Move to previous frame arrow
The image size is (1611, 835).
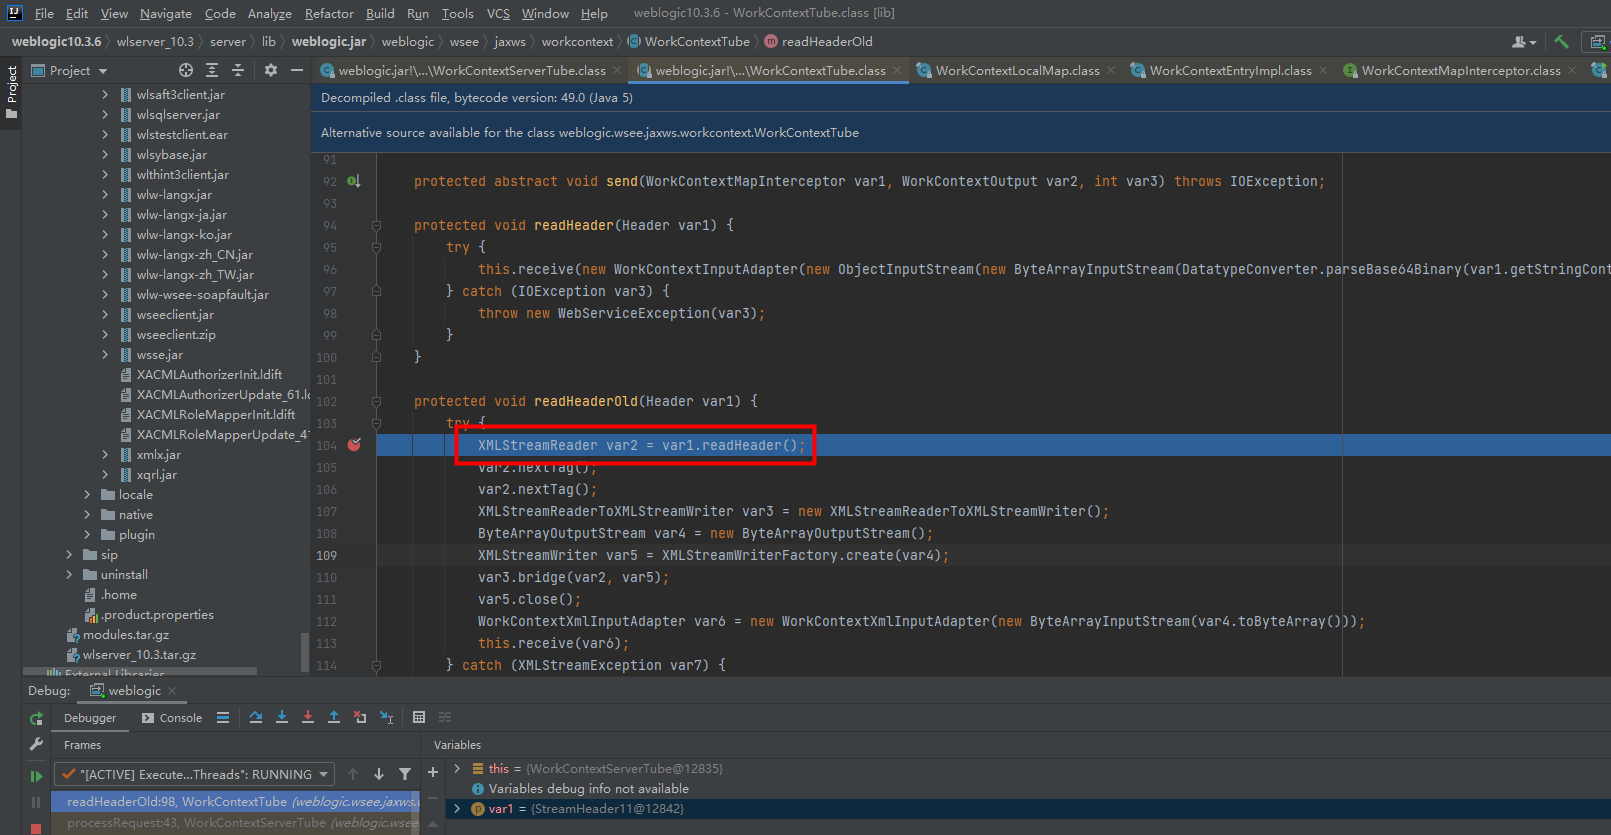[353, 774]
